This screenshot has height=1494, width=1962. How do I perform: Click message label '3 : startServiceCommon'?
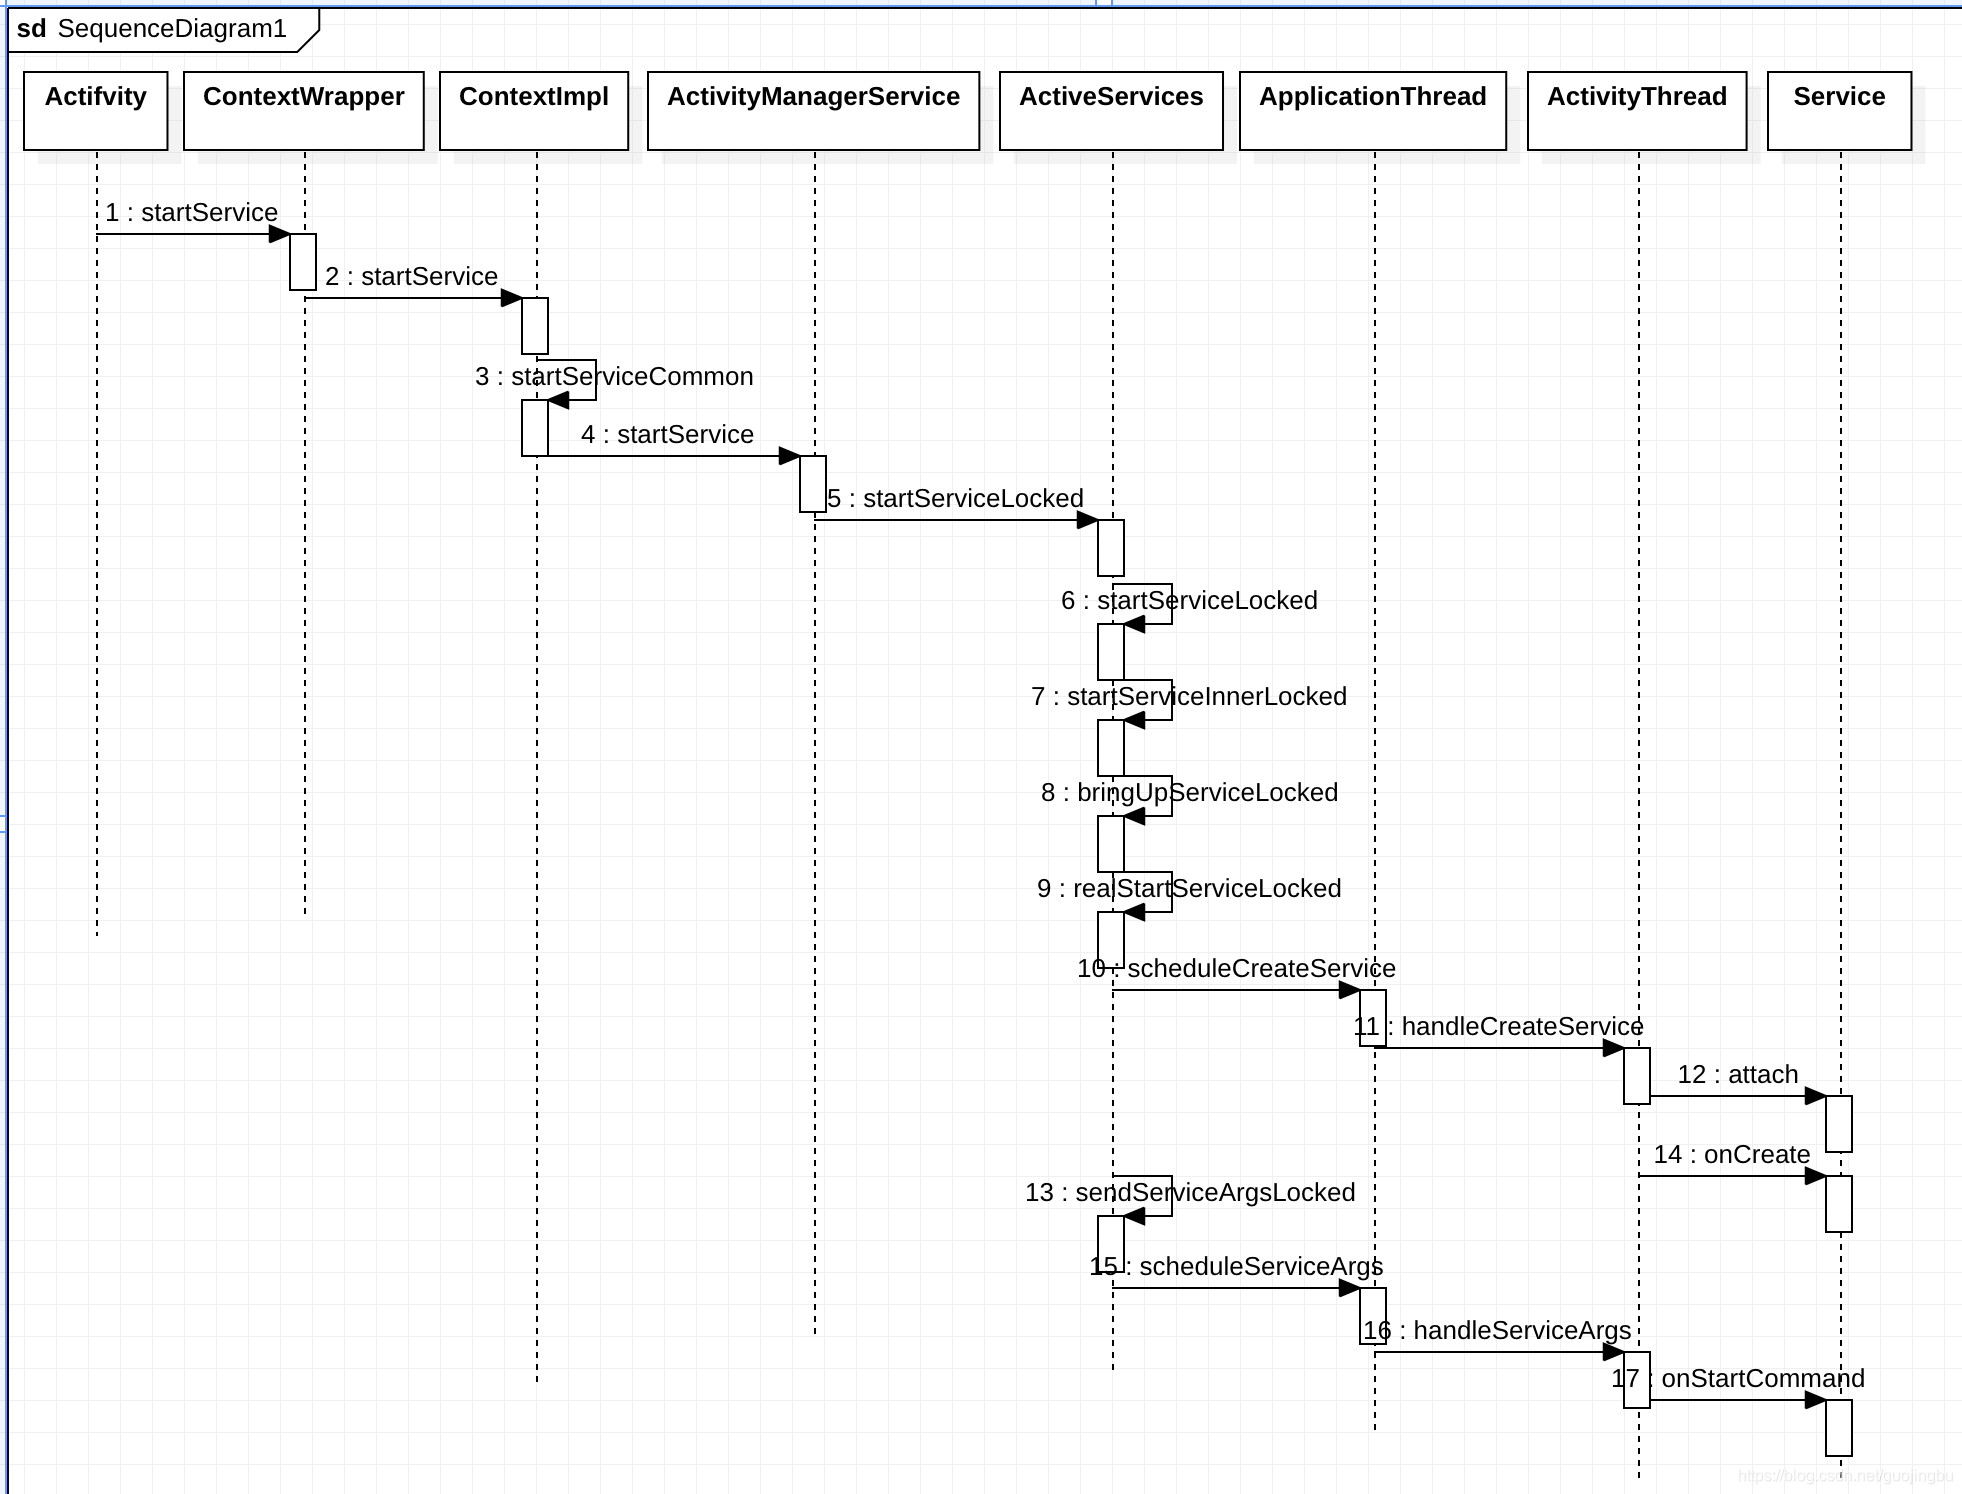pos(614,376)
